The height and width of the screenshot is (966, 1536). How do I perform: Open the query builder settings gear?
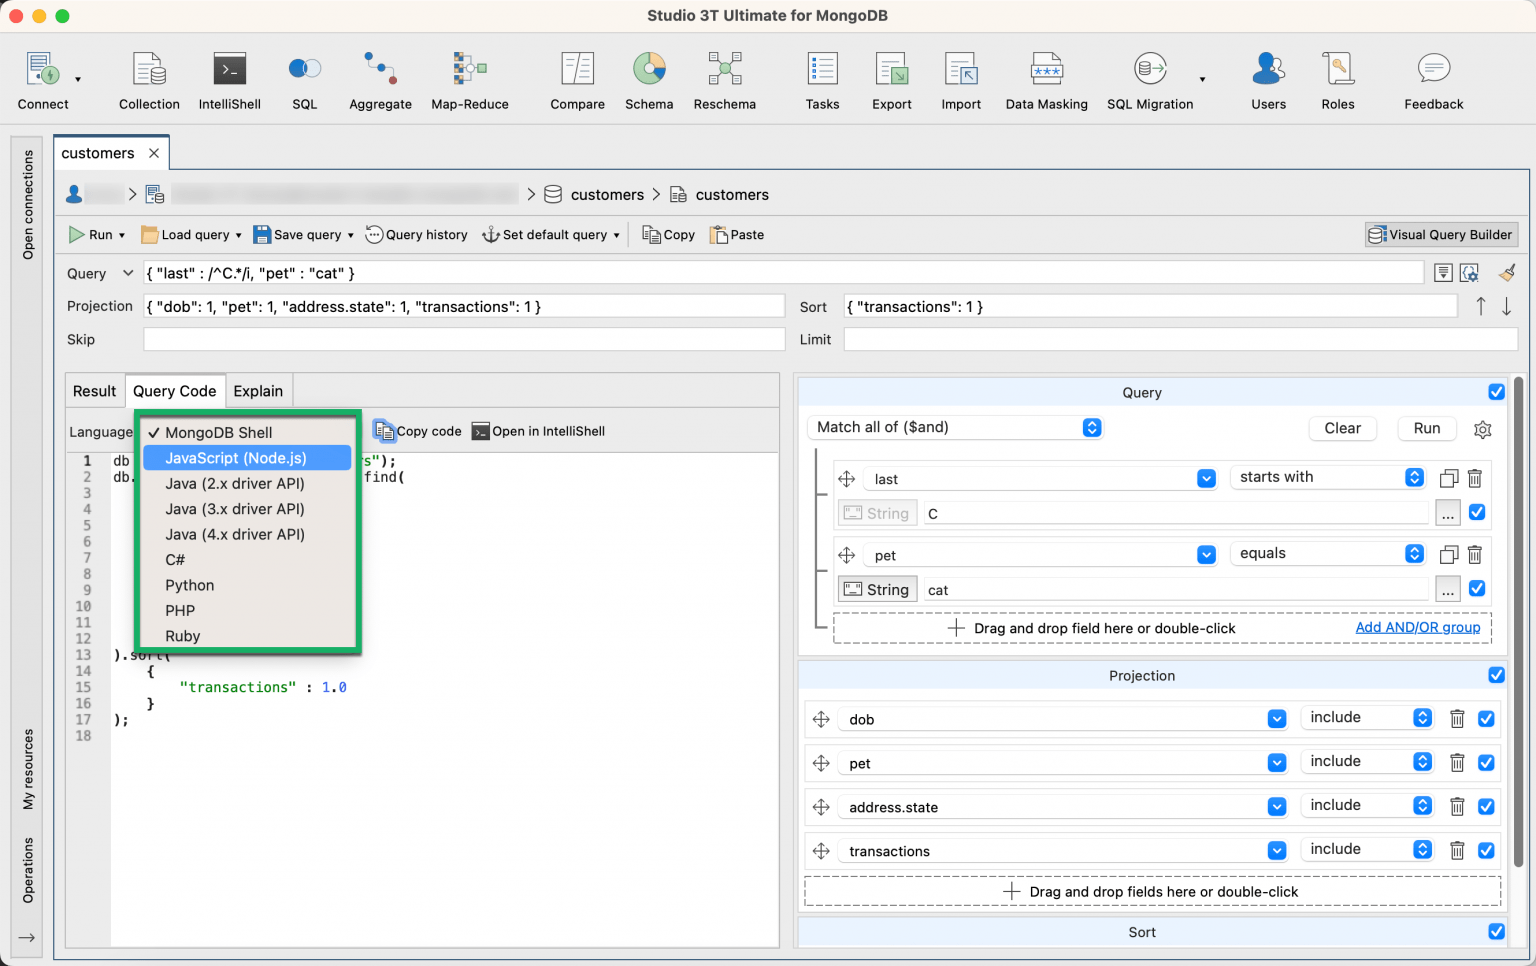coord(1482,429)
